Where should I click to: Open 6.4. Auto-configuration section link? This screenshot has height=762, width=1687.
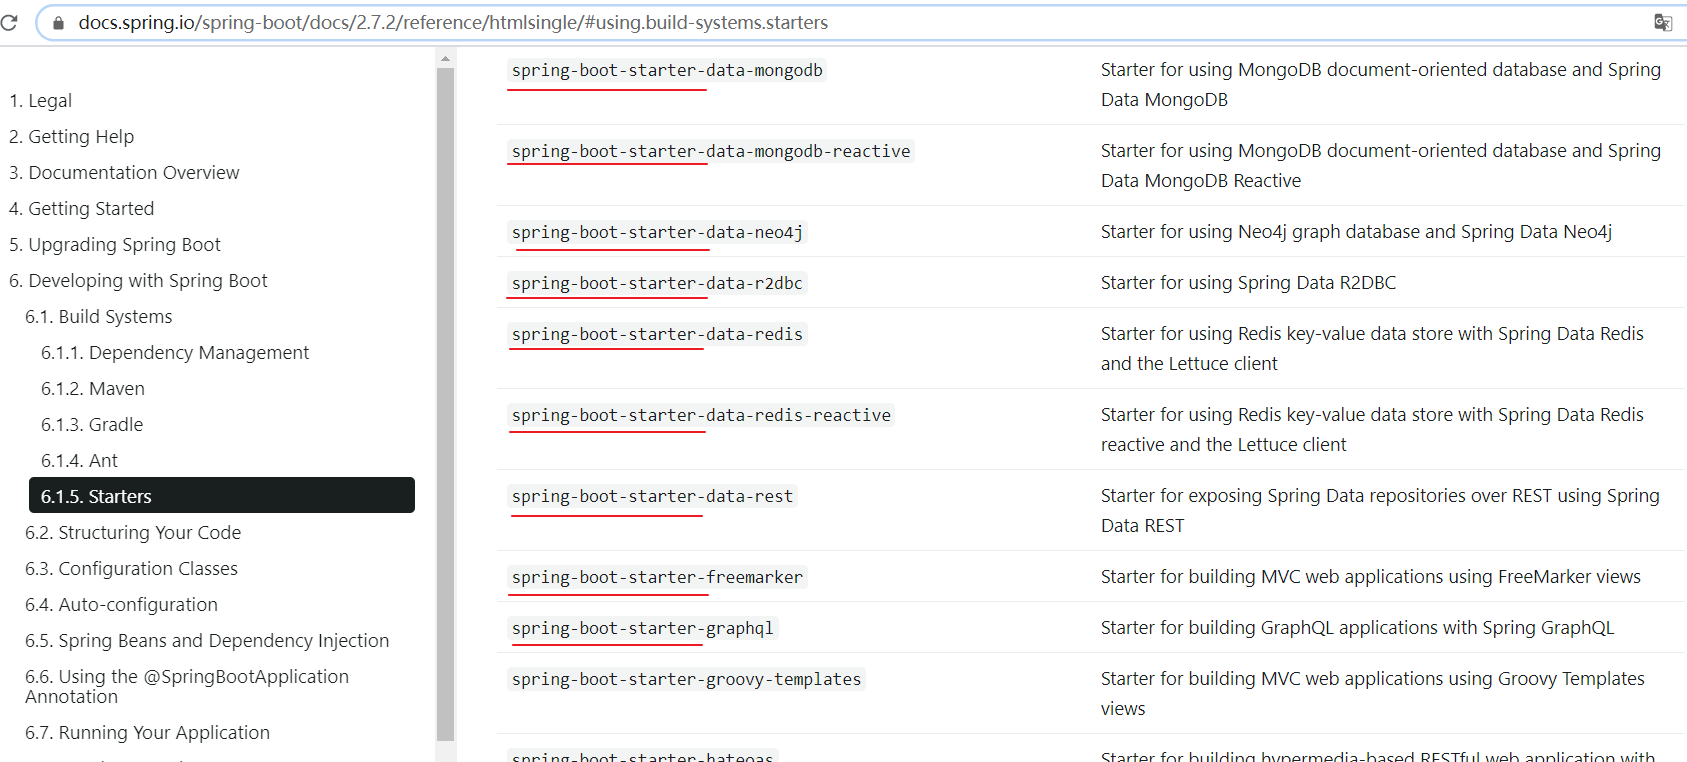pyautogui.click(x=121, y=605)
